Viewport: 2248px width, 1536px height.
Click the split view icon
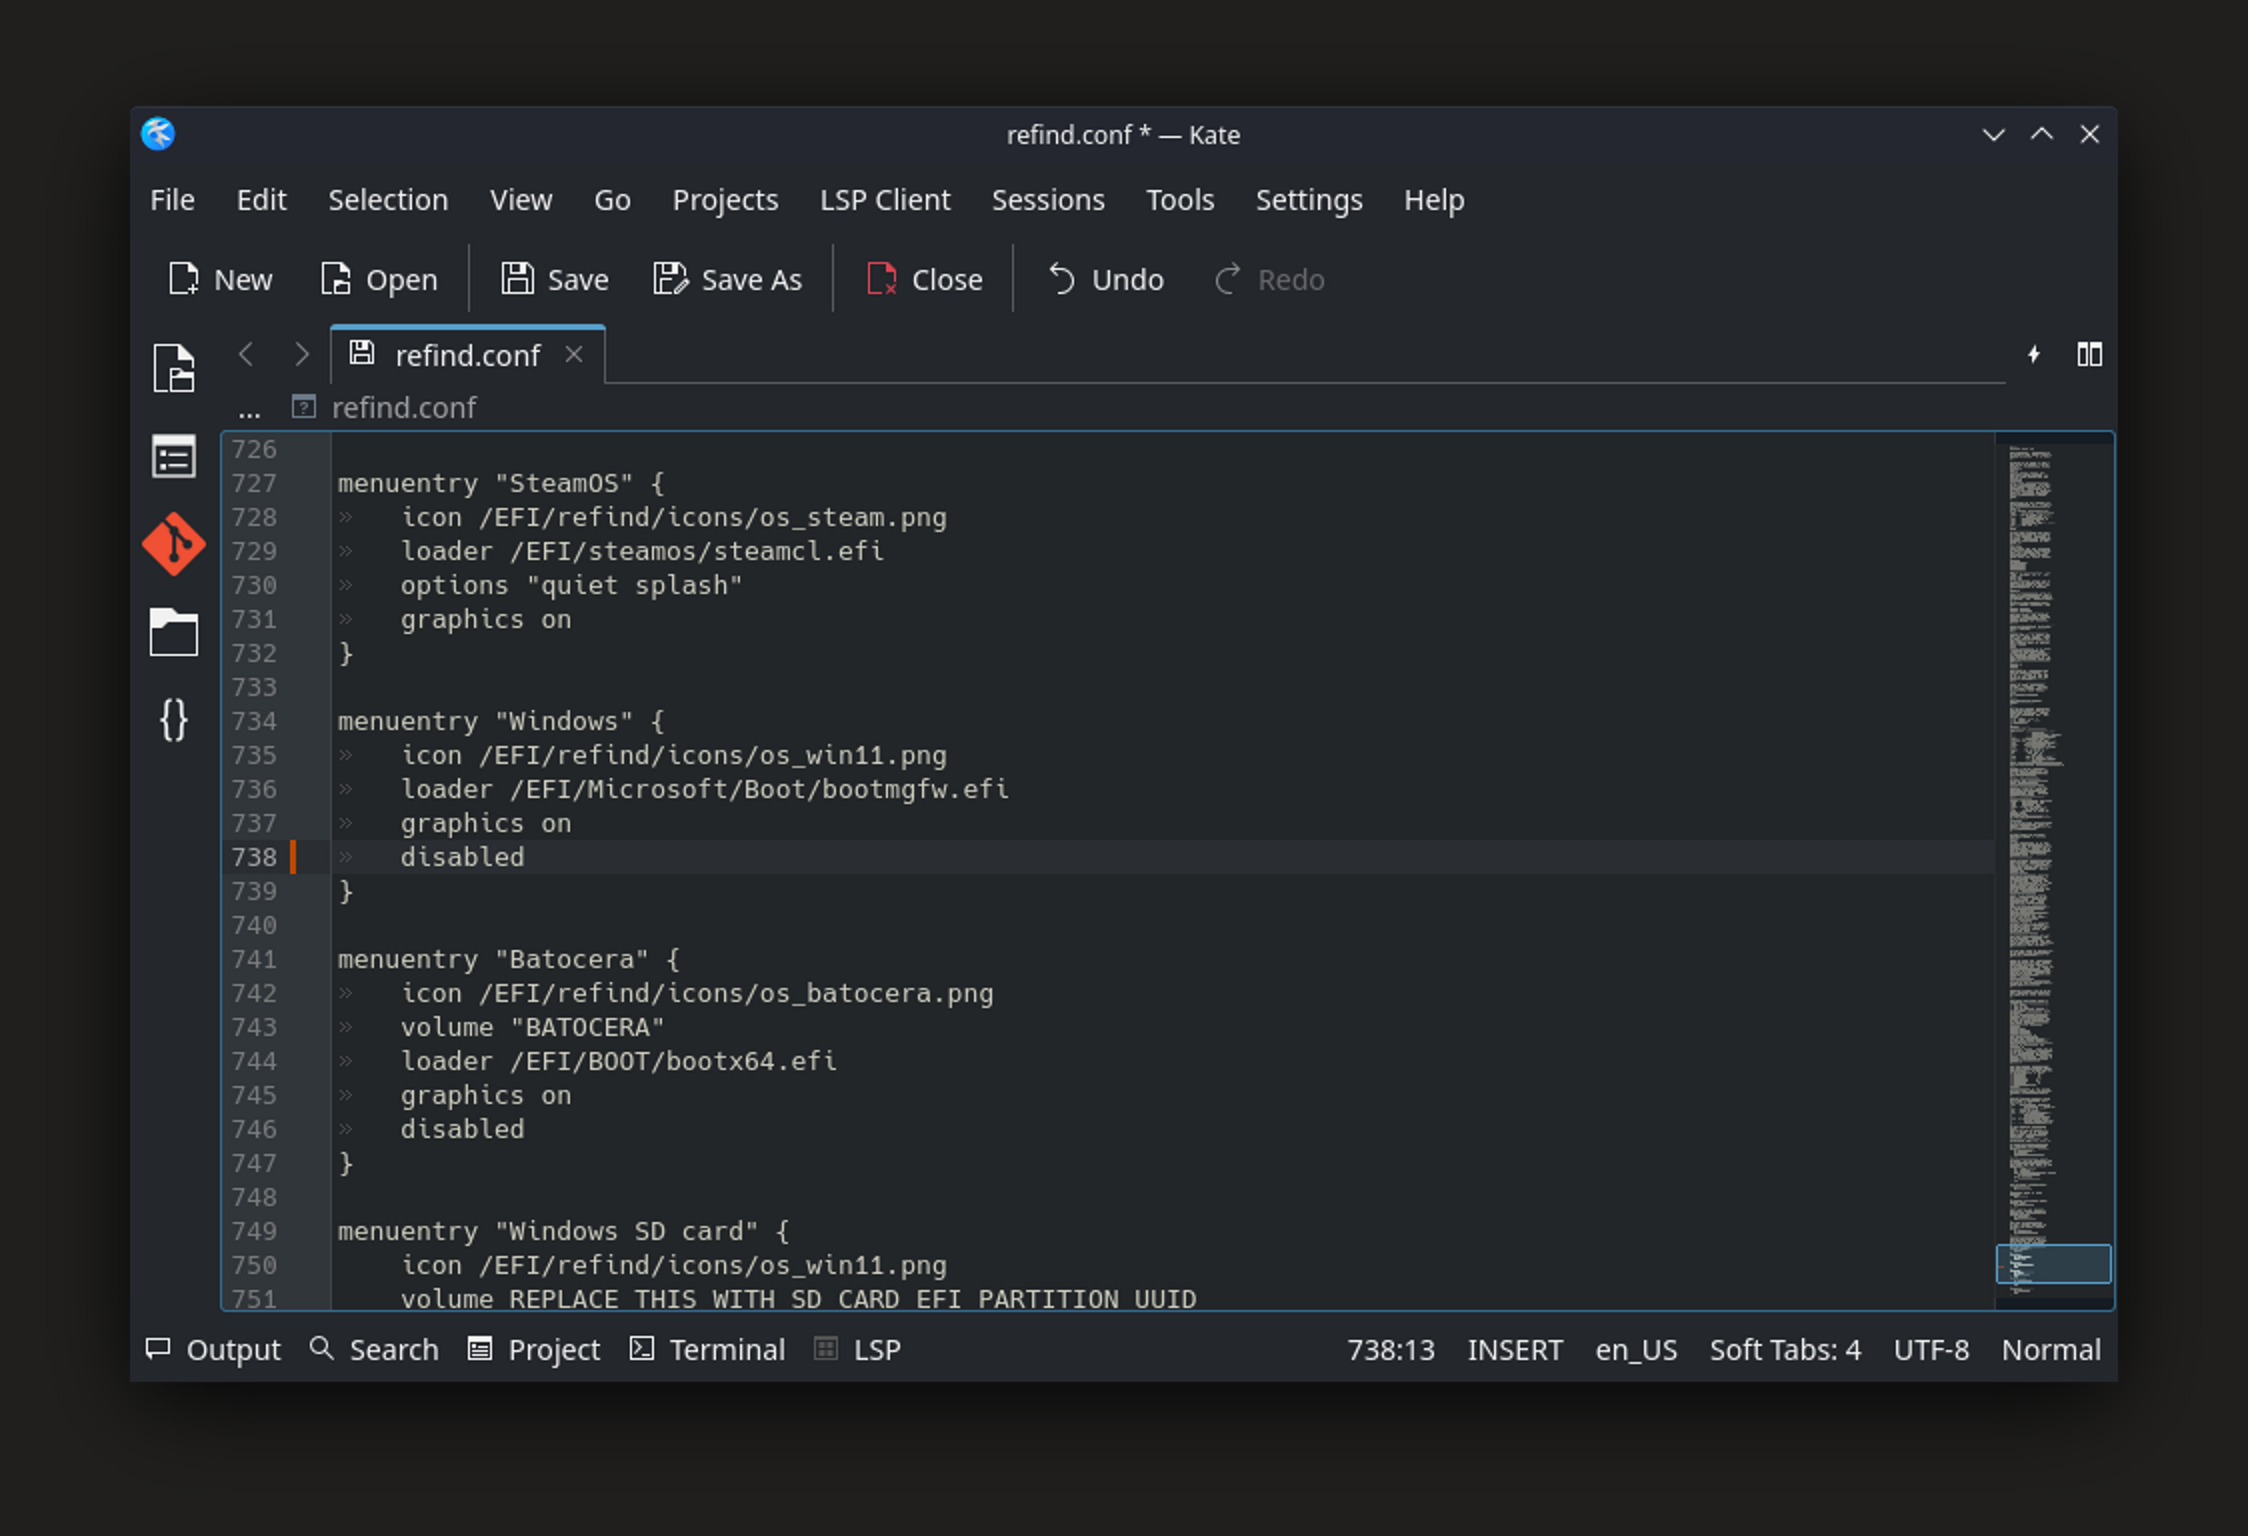tap(2089, 355)
